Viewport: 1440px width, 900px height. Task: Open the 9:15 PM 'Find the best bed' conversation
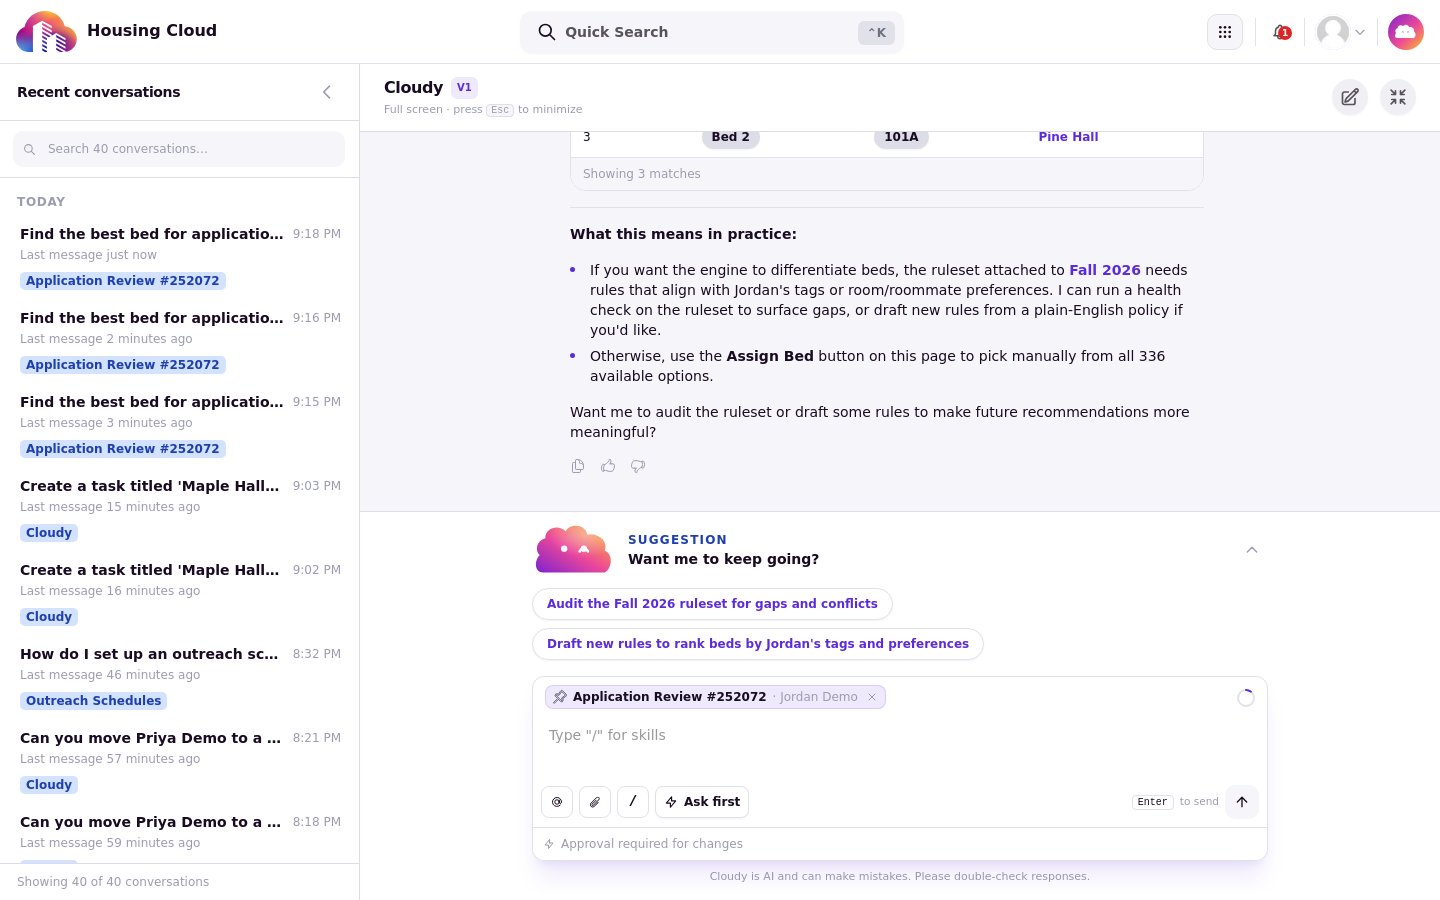tap(180, 425)
